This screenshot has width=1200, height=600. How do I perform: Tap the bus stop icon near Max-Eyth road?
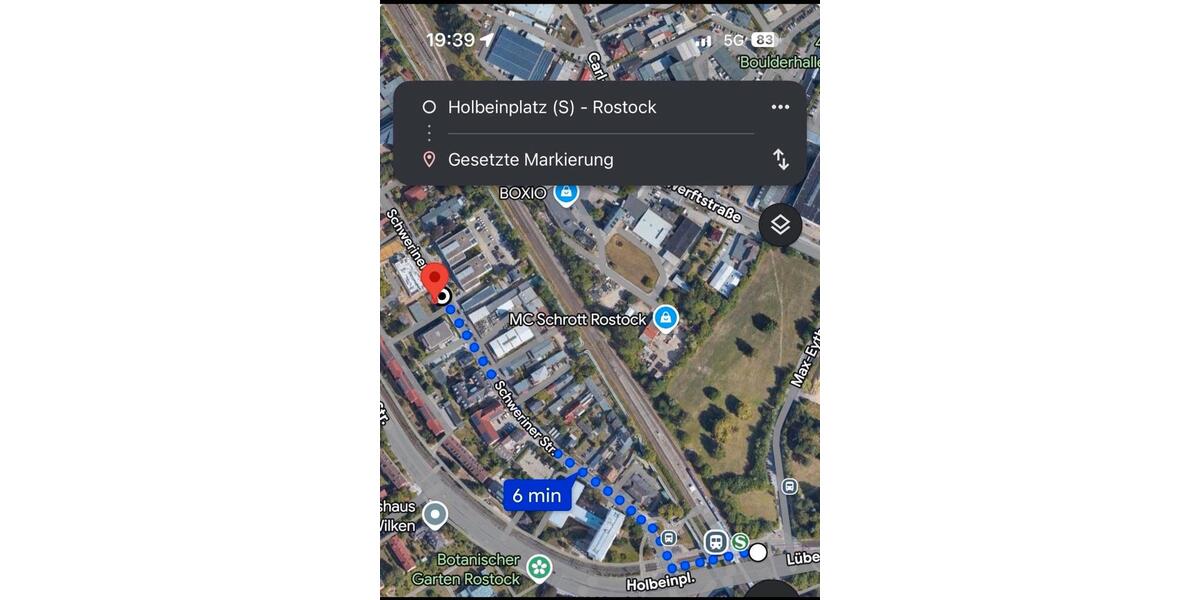tap(789, 487)
